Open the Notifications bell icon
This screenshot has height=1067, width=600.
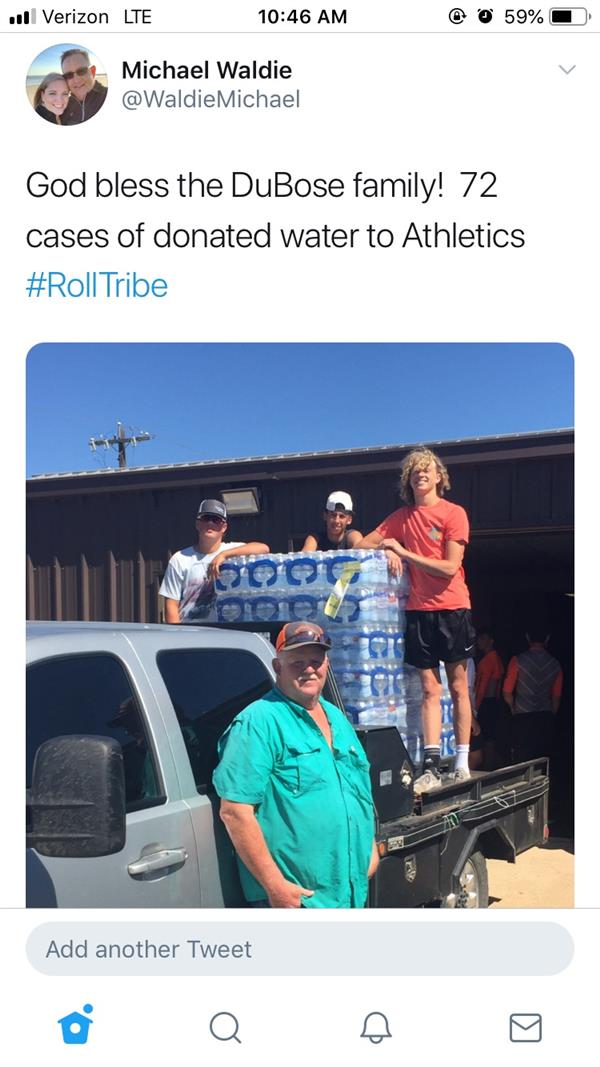click(x=376, y=1027)
